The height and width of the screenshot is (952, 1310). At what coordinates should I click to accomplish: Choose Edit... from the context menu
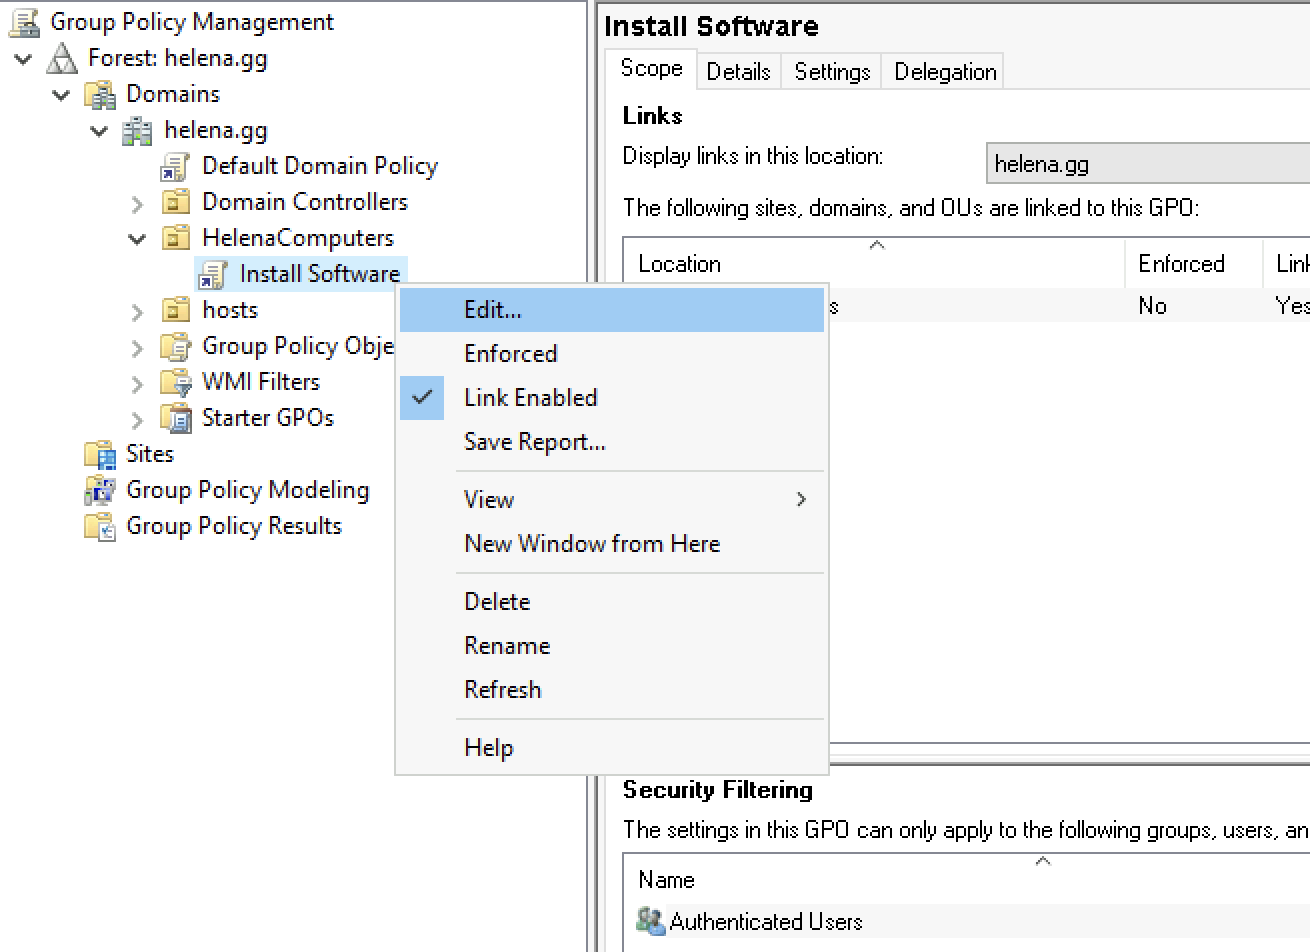point(492,310)
